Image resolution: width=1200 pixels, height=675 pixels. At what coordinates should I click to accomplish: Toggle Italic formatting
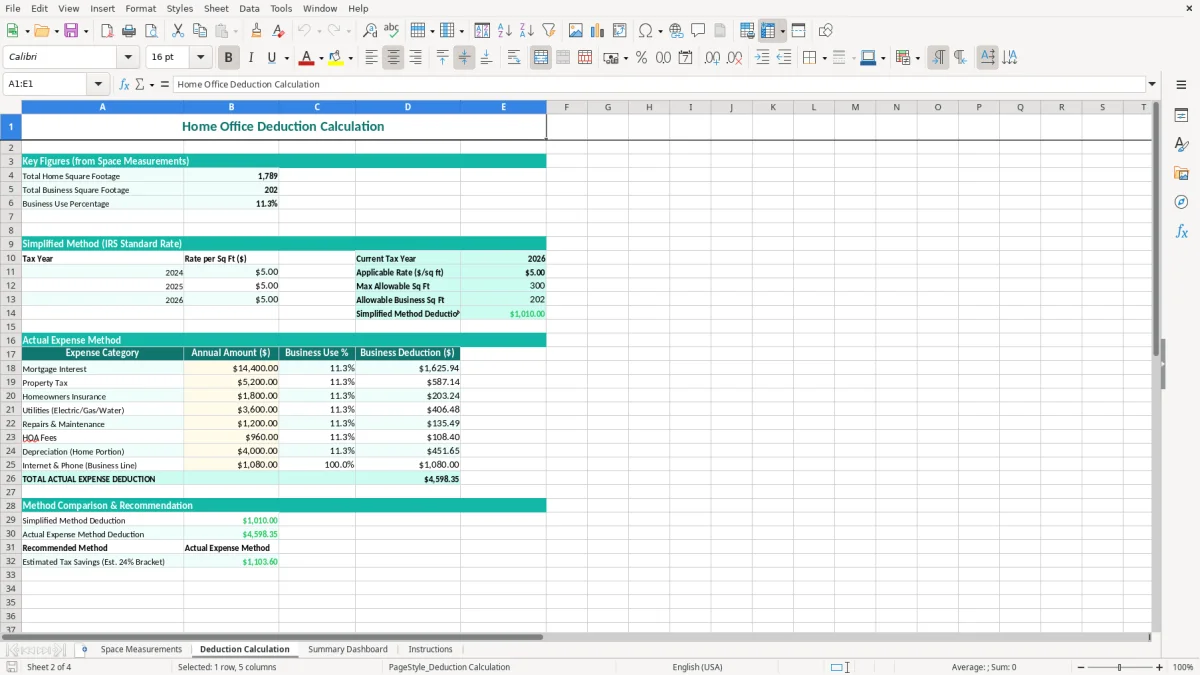(251, 58)
